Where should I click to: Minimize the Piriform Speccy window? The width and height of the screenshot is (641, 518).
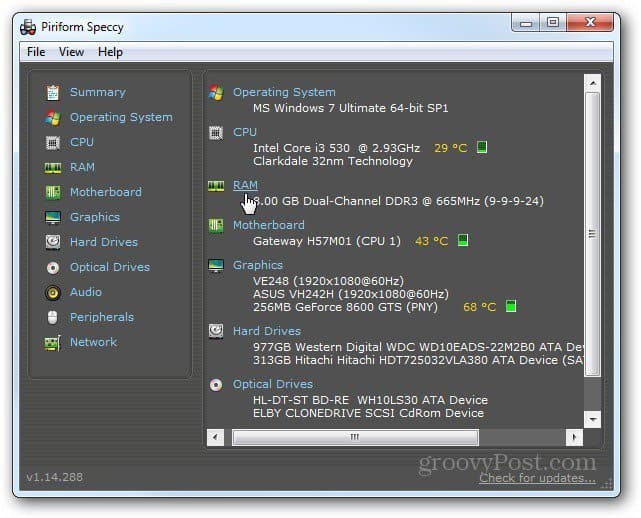(x=526, y=22)
